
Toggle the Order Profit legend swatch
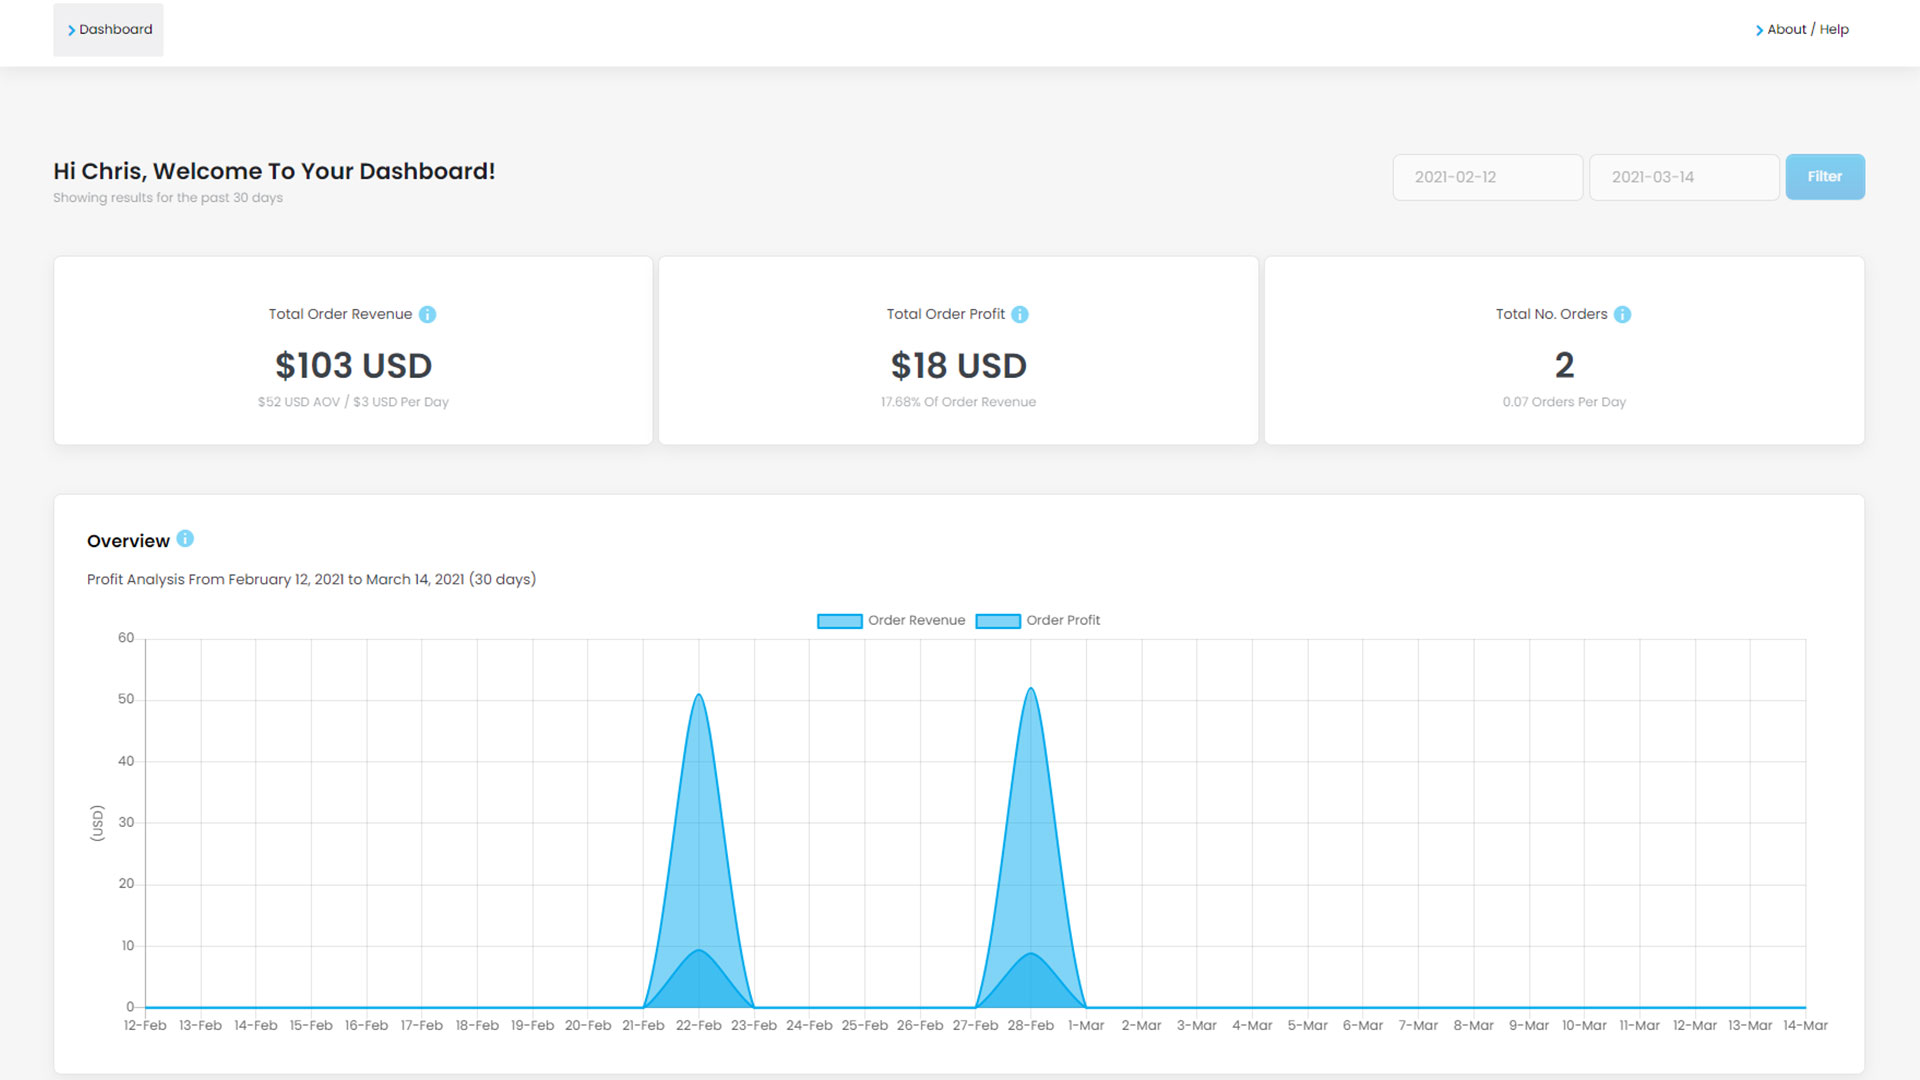coord(998,621)
